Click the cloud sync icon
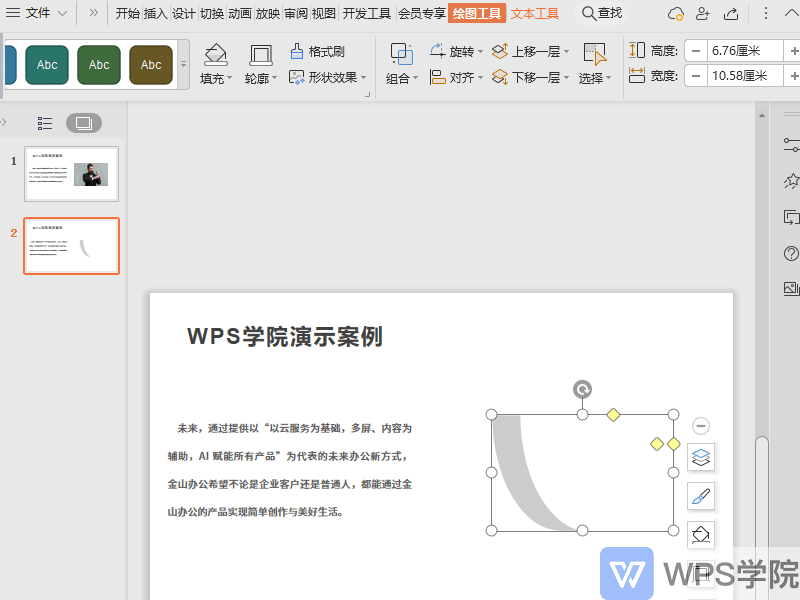 click(676, 13)
